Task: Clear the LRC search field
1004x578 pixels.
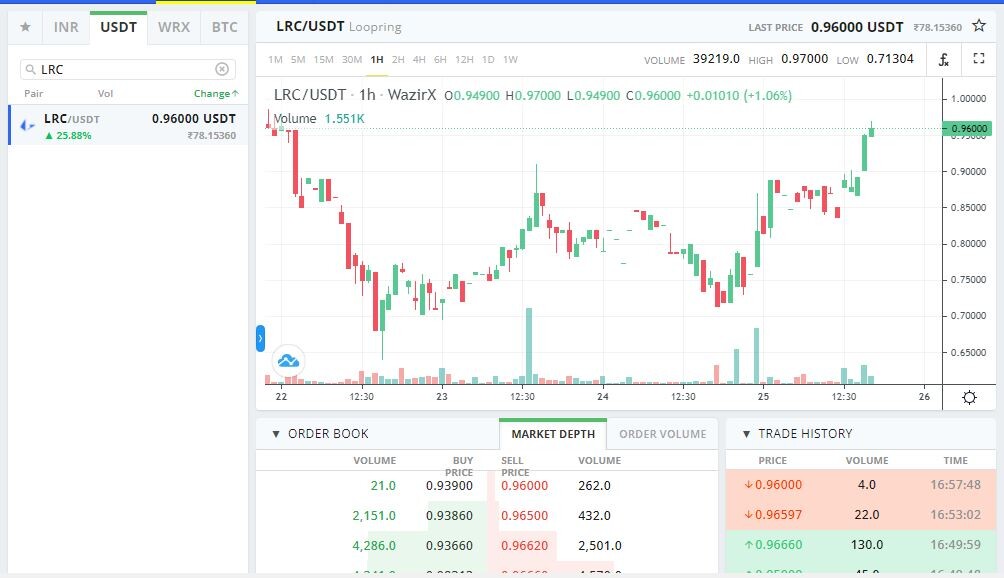Action: 222,69
